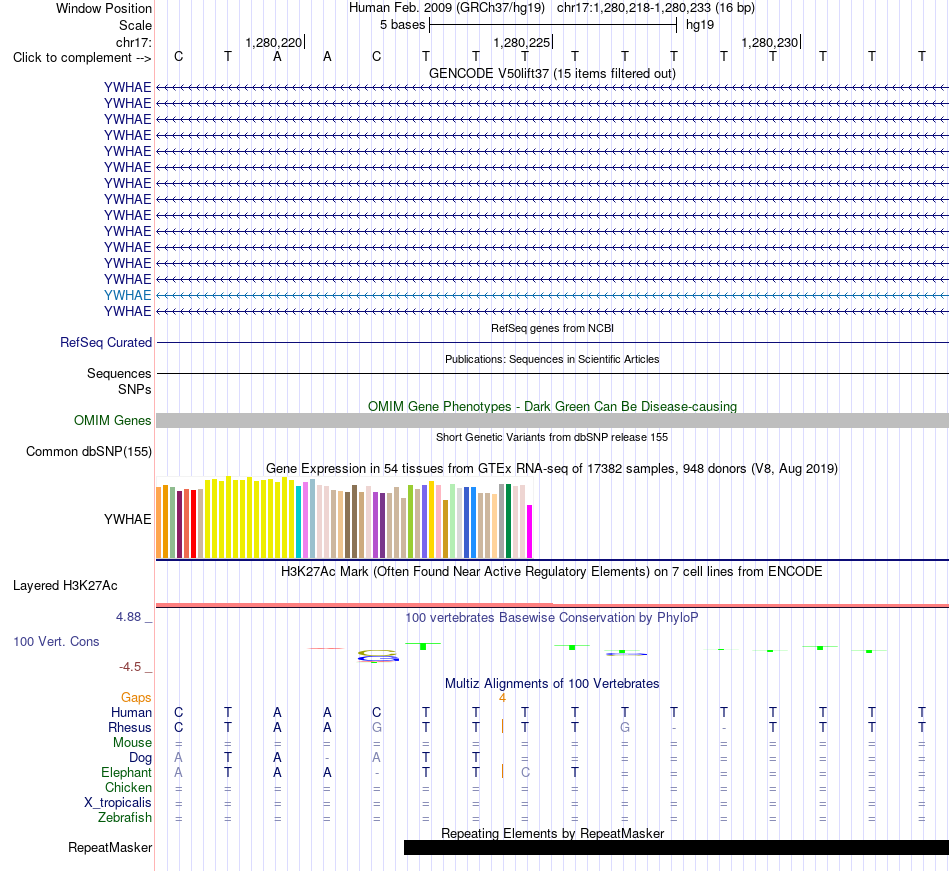The width and height of the screenshot is (950, 871).
Task: Click the X_tropicalis alignment row label
Action: [118, 803]
